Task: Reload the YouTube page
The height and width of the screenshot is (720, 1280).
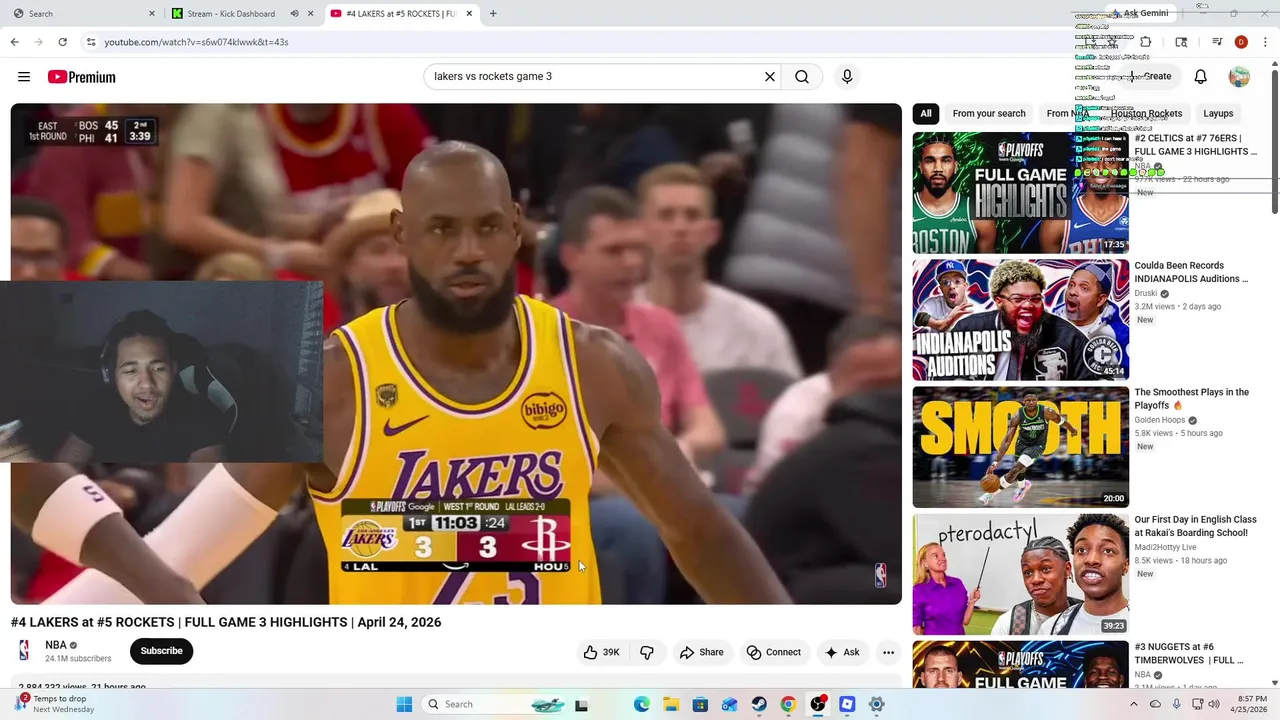Action: pos(62,42)
